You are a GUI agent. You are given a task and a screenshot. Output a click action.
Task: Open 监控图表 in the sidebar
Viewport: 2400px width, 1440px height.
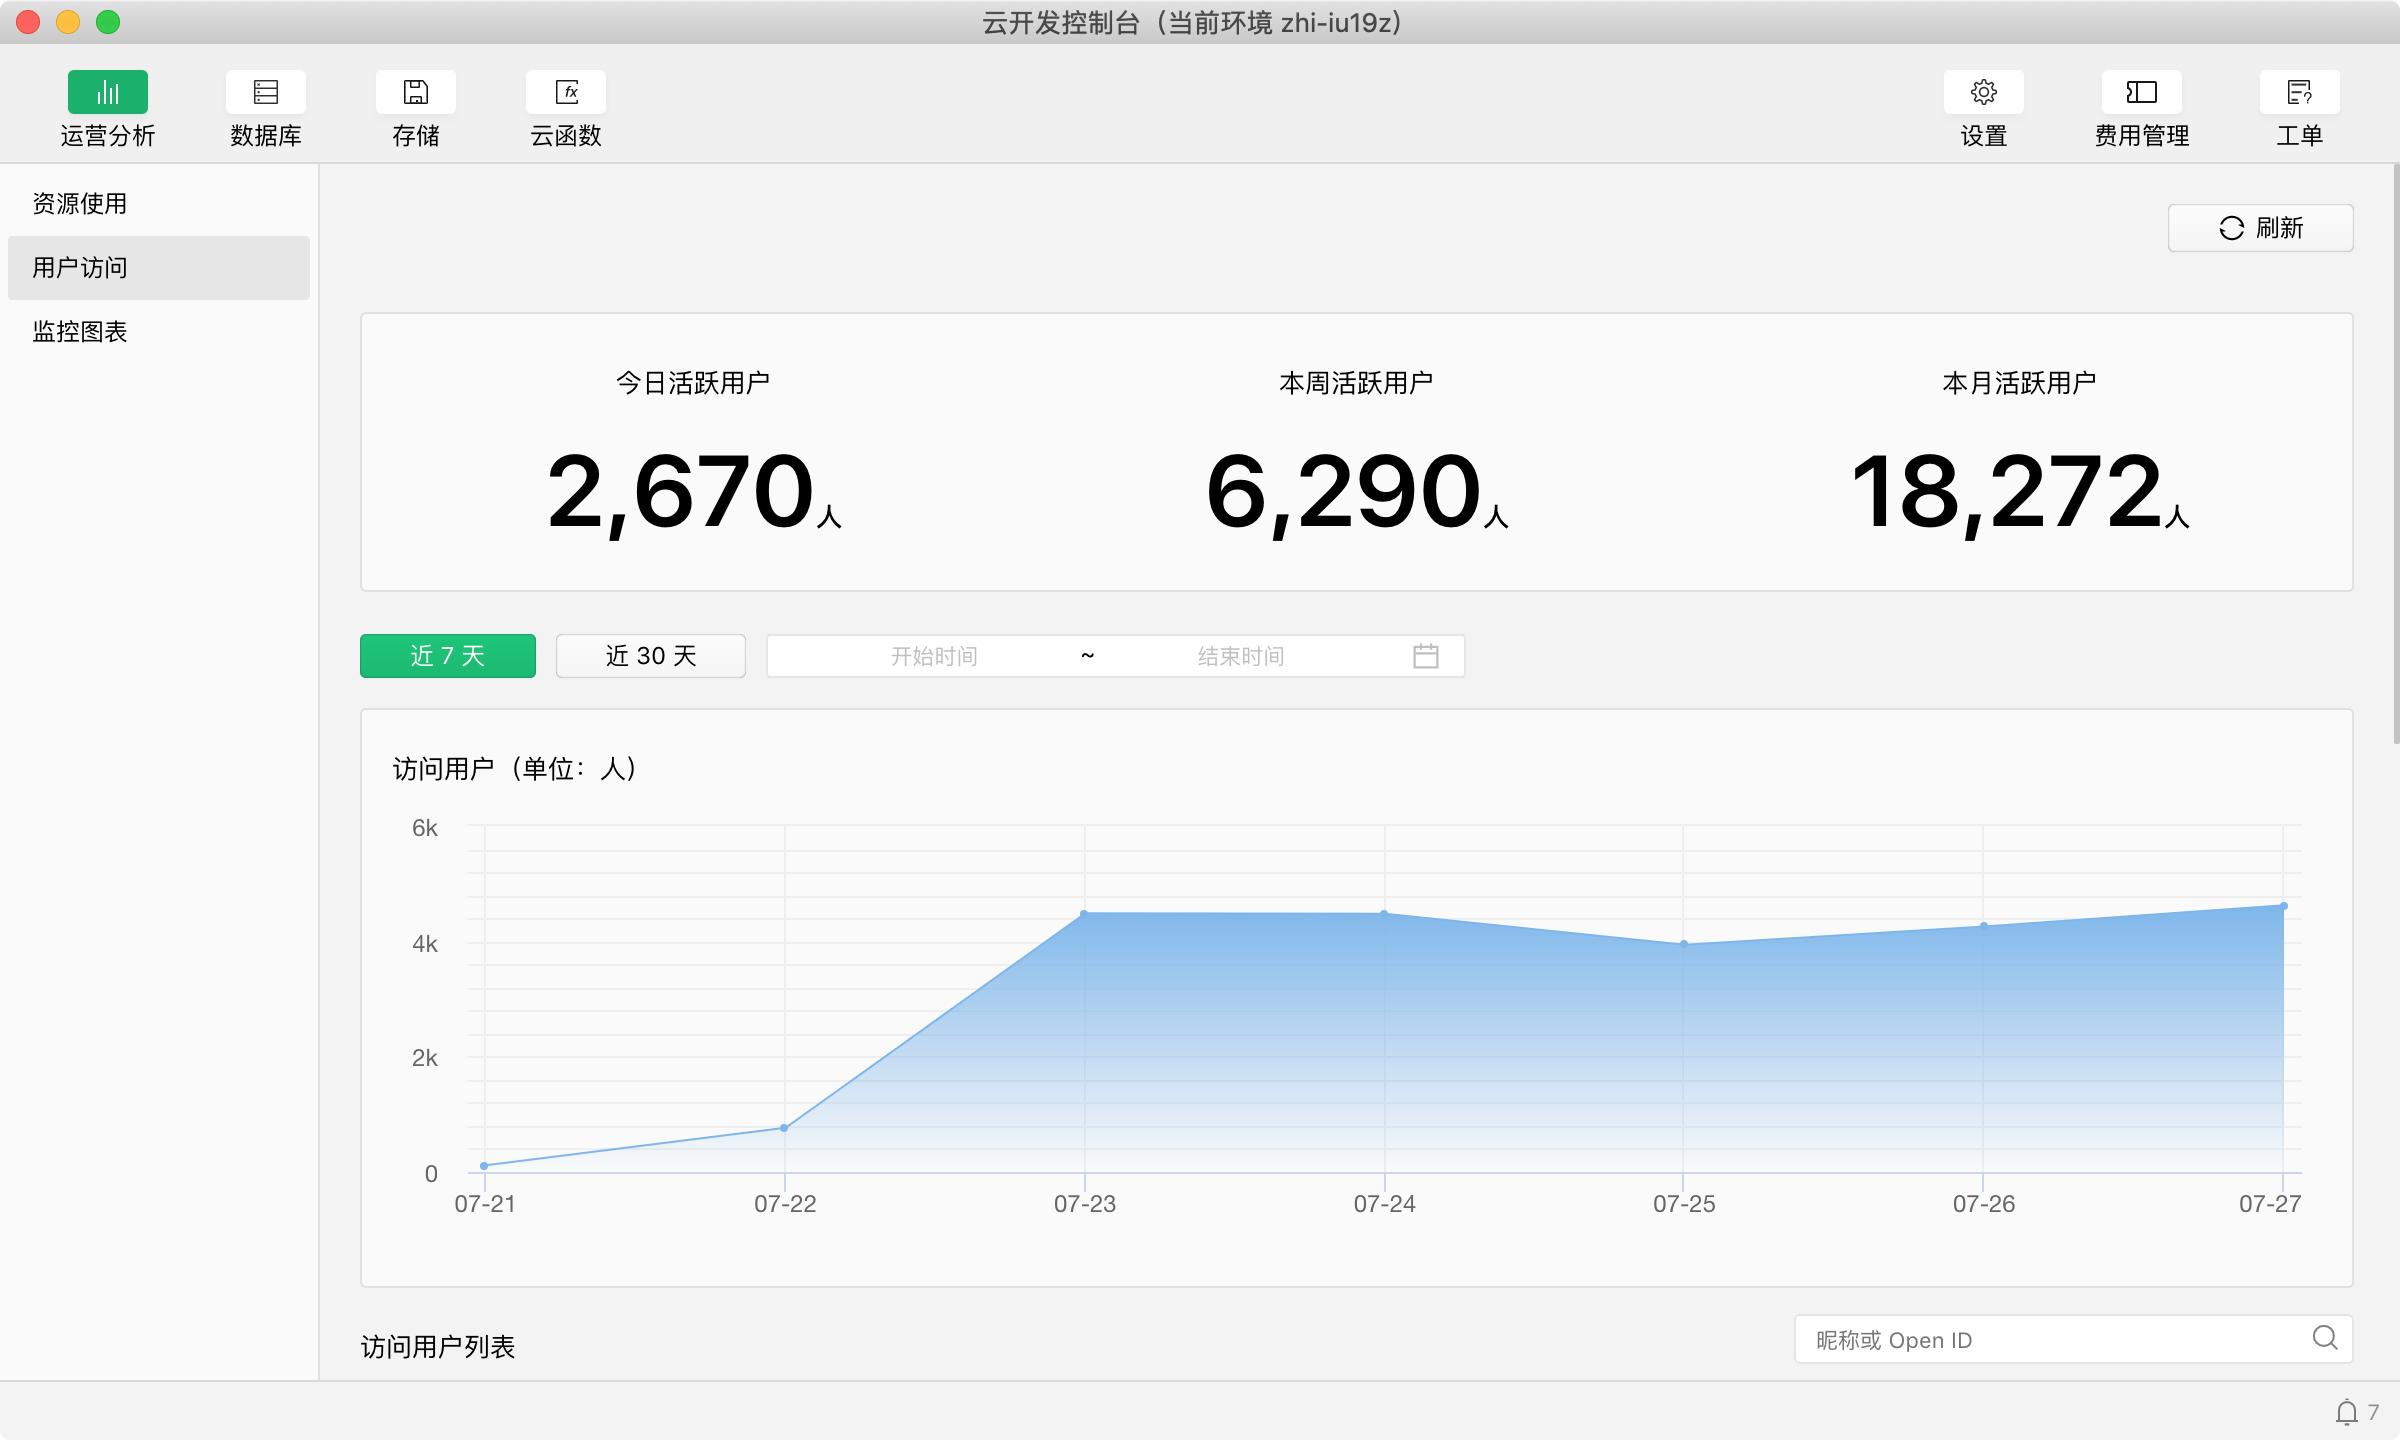coord(80,332)
